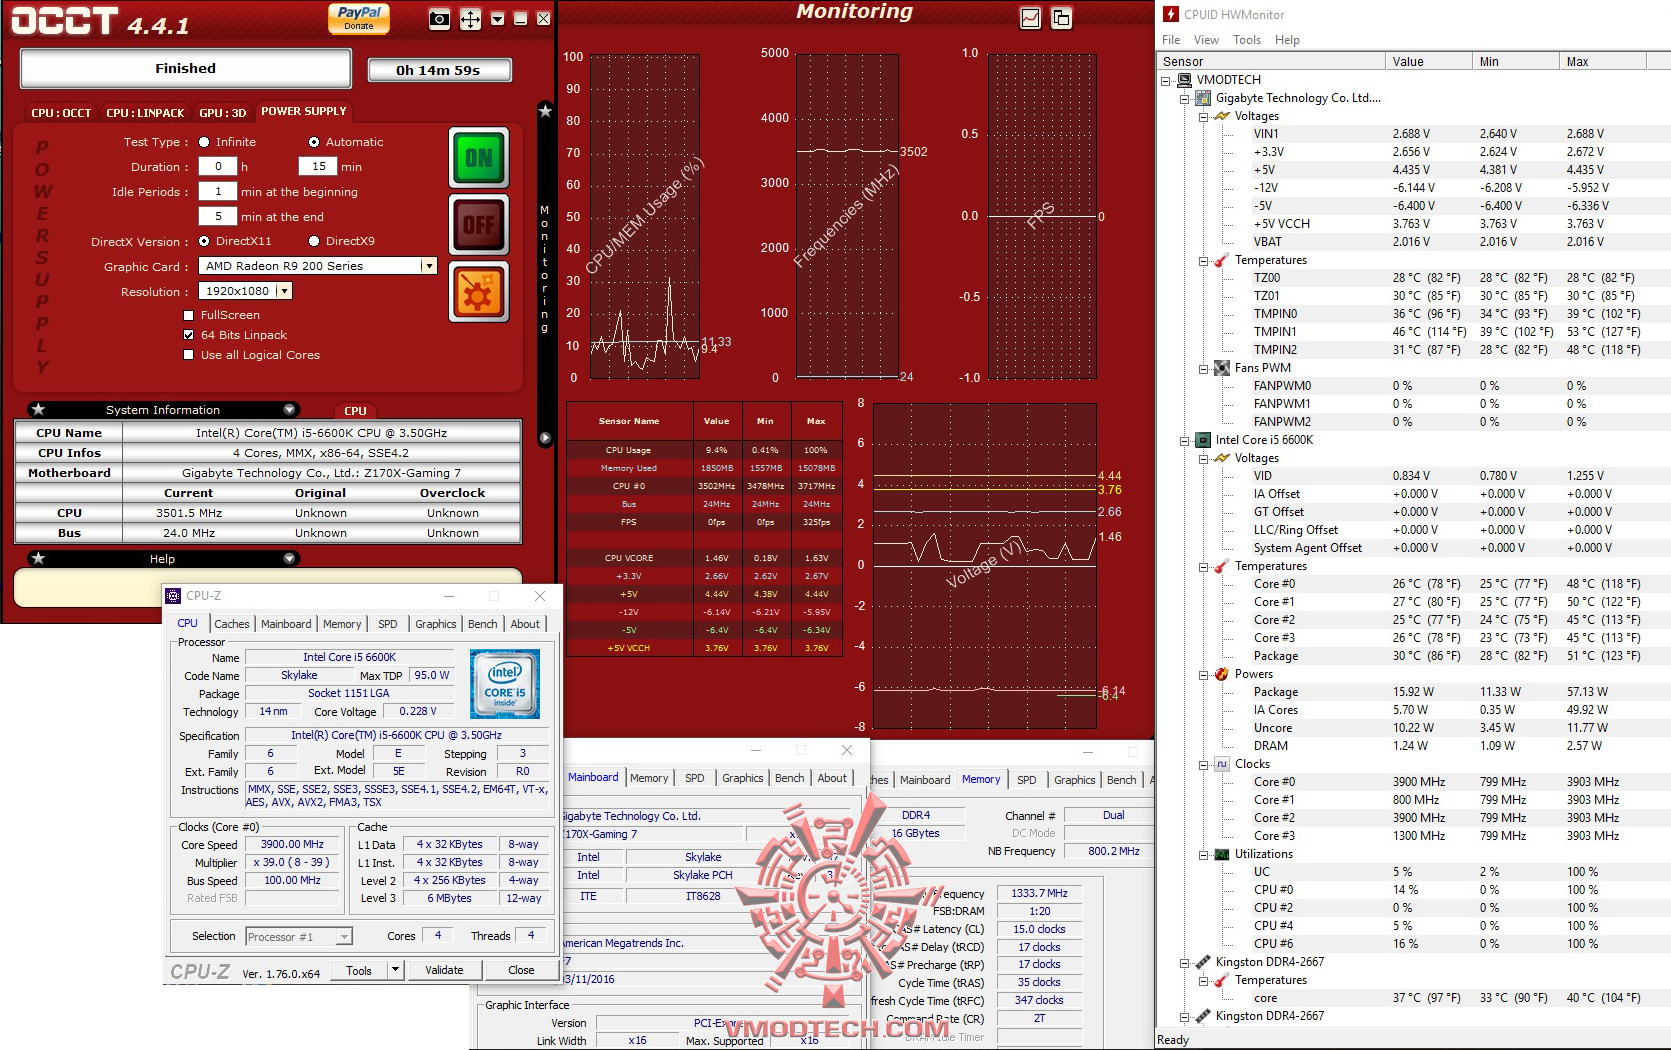This screenshot has height=1050, width=1671.
Task: Open the CPU-Z Tools dropdown arrow
Action: [396, 970]
